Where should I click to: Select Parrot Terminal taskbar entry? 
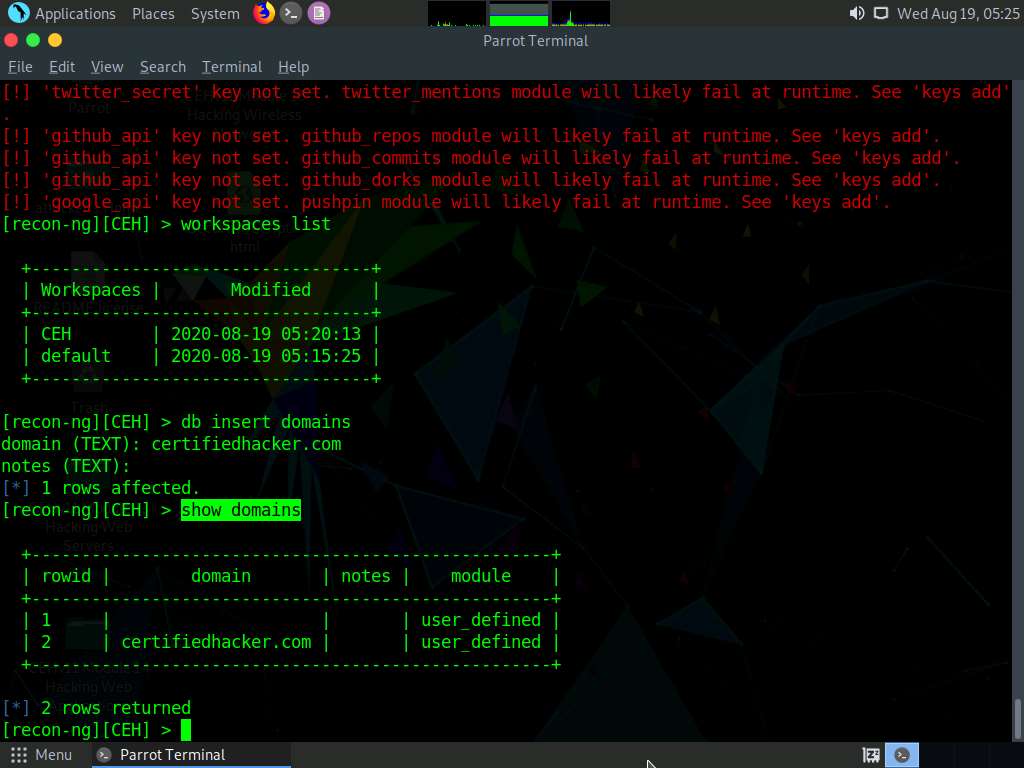(190, 755)
